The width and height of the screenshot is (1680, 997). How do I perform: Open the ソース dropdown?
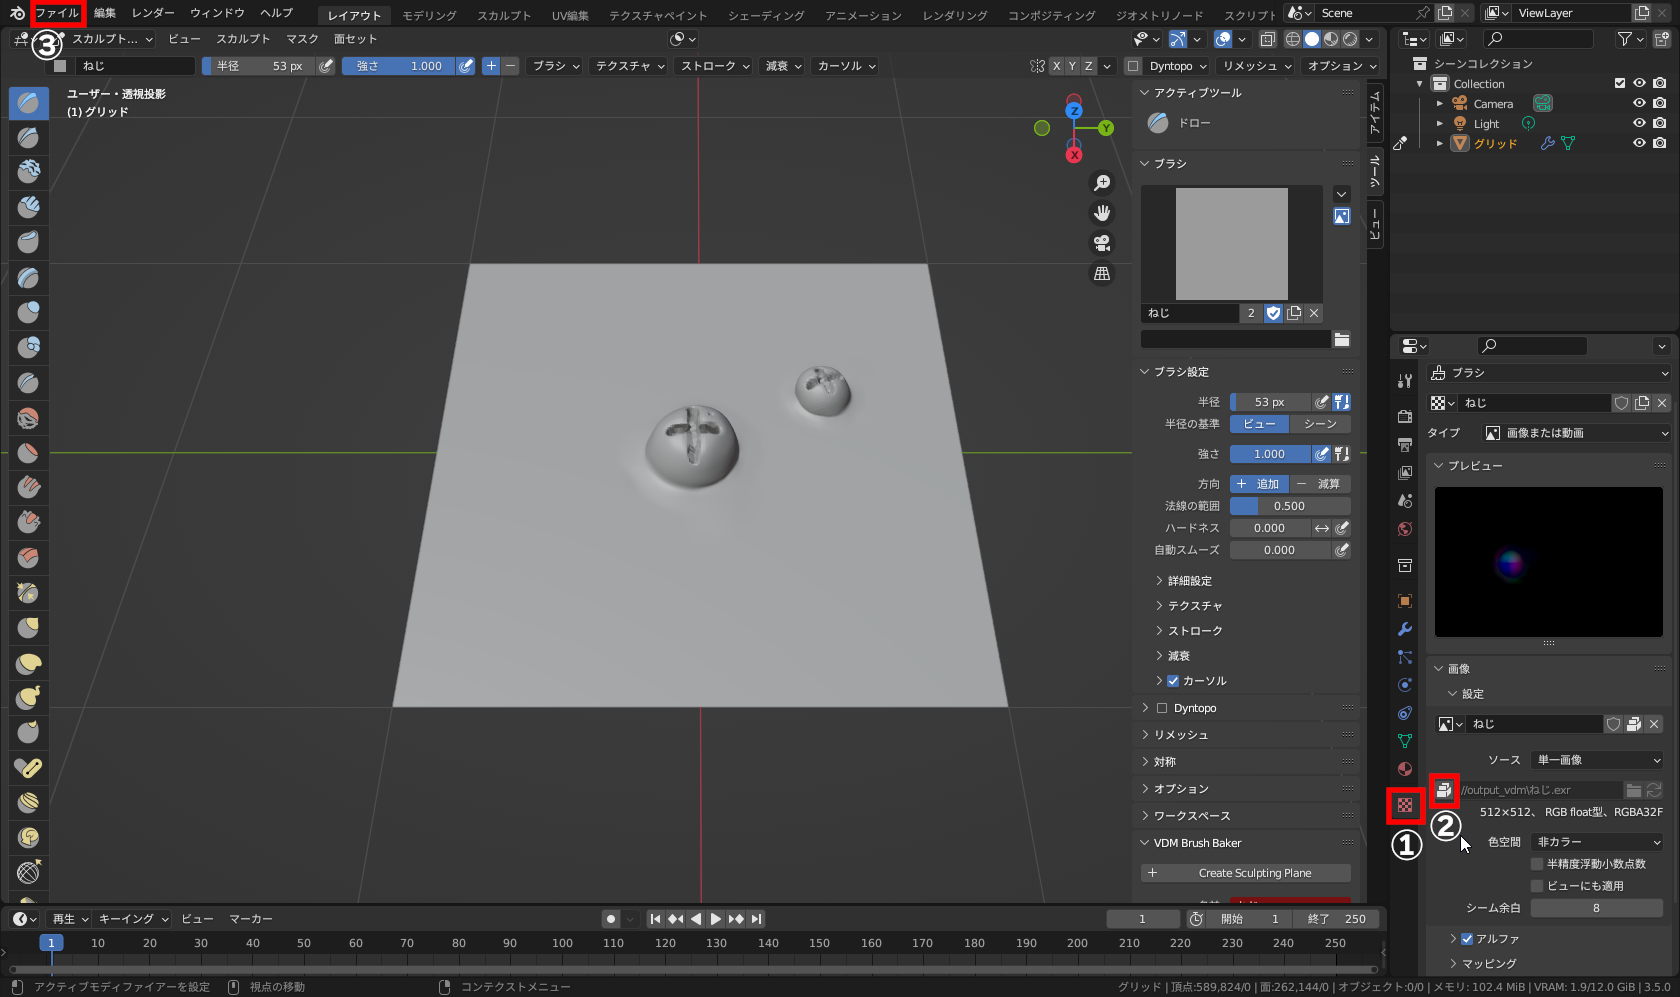(x=1597, y=760)
